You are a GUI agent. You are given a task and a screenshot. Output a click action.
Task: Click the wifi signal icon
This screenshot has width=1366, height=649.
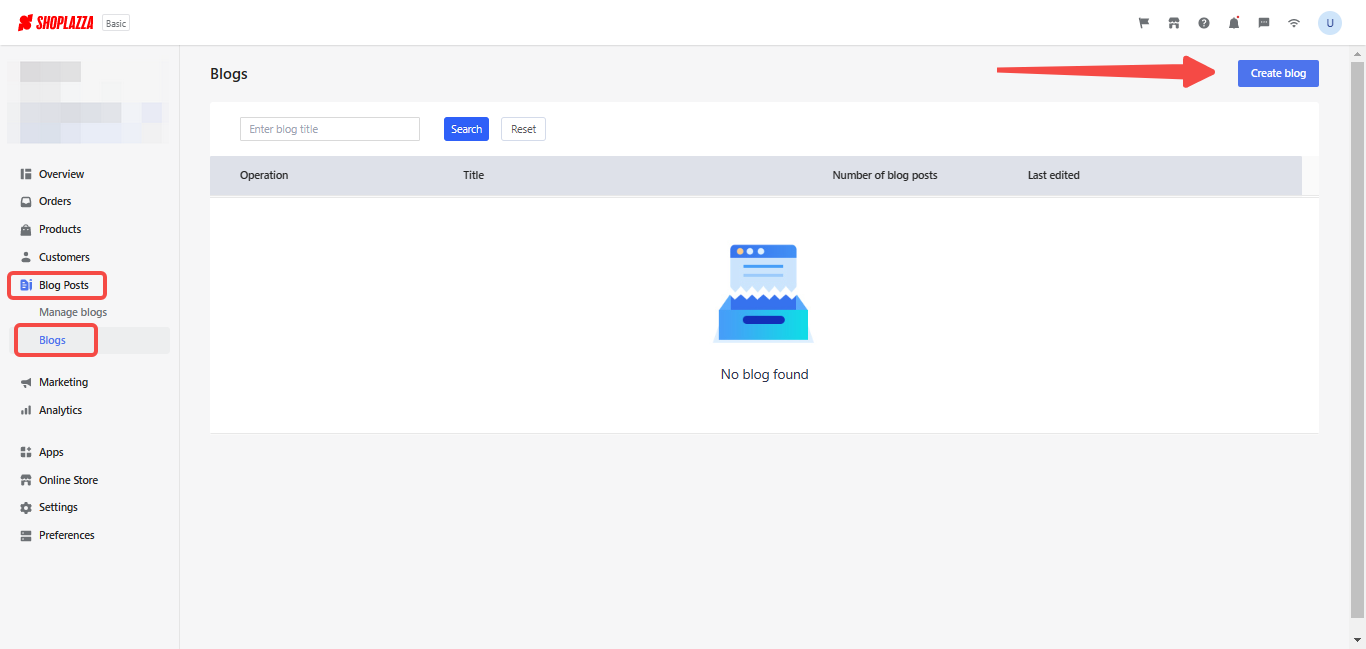(x=1294, y=23)
